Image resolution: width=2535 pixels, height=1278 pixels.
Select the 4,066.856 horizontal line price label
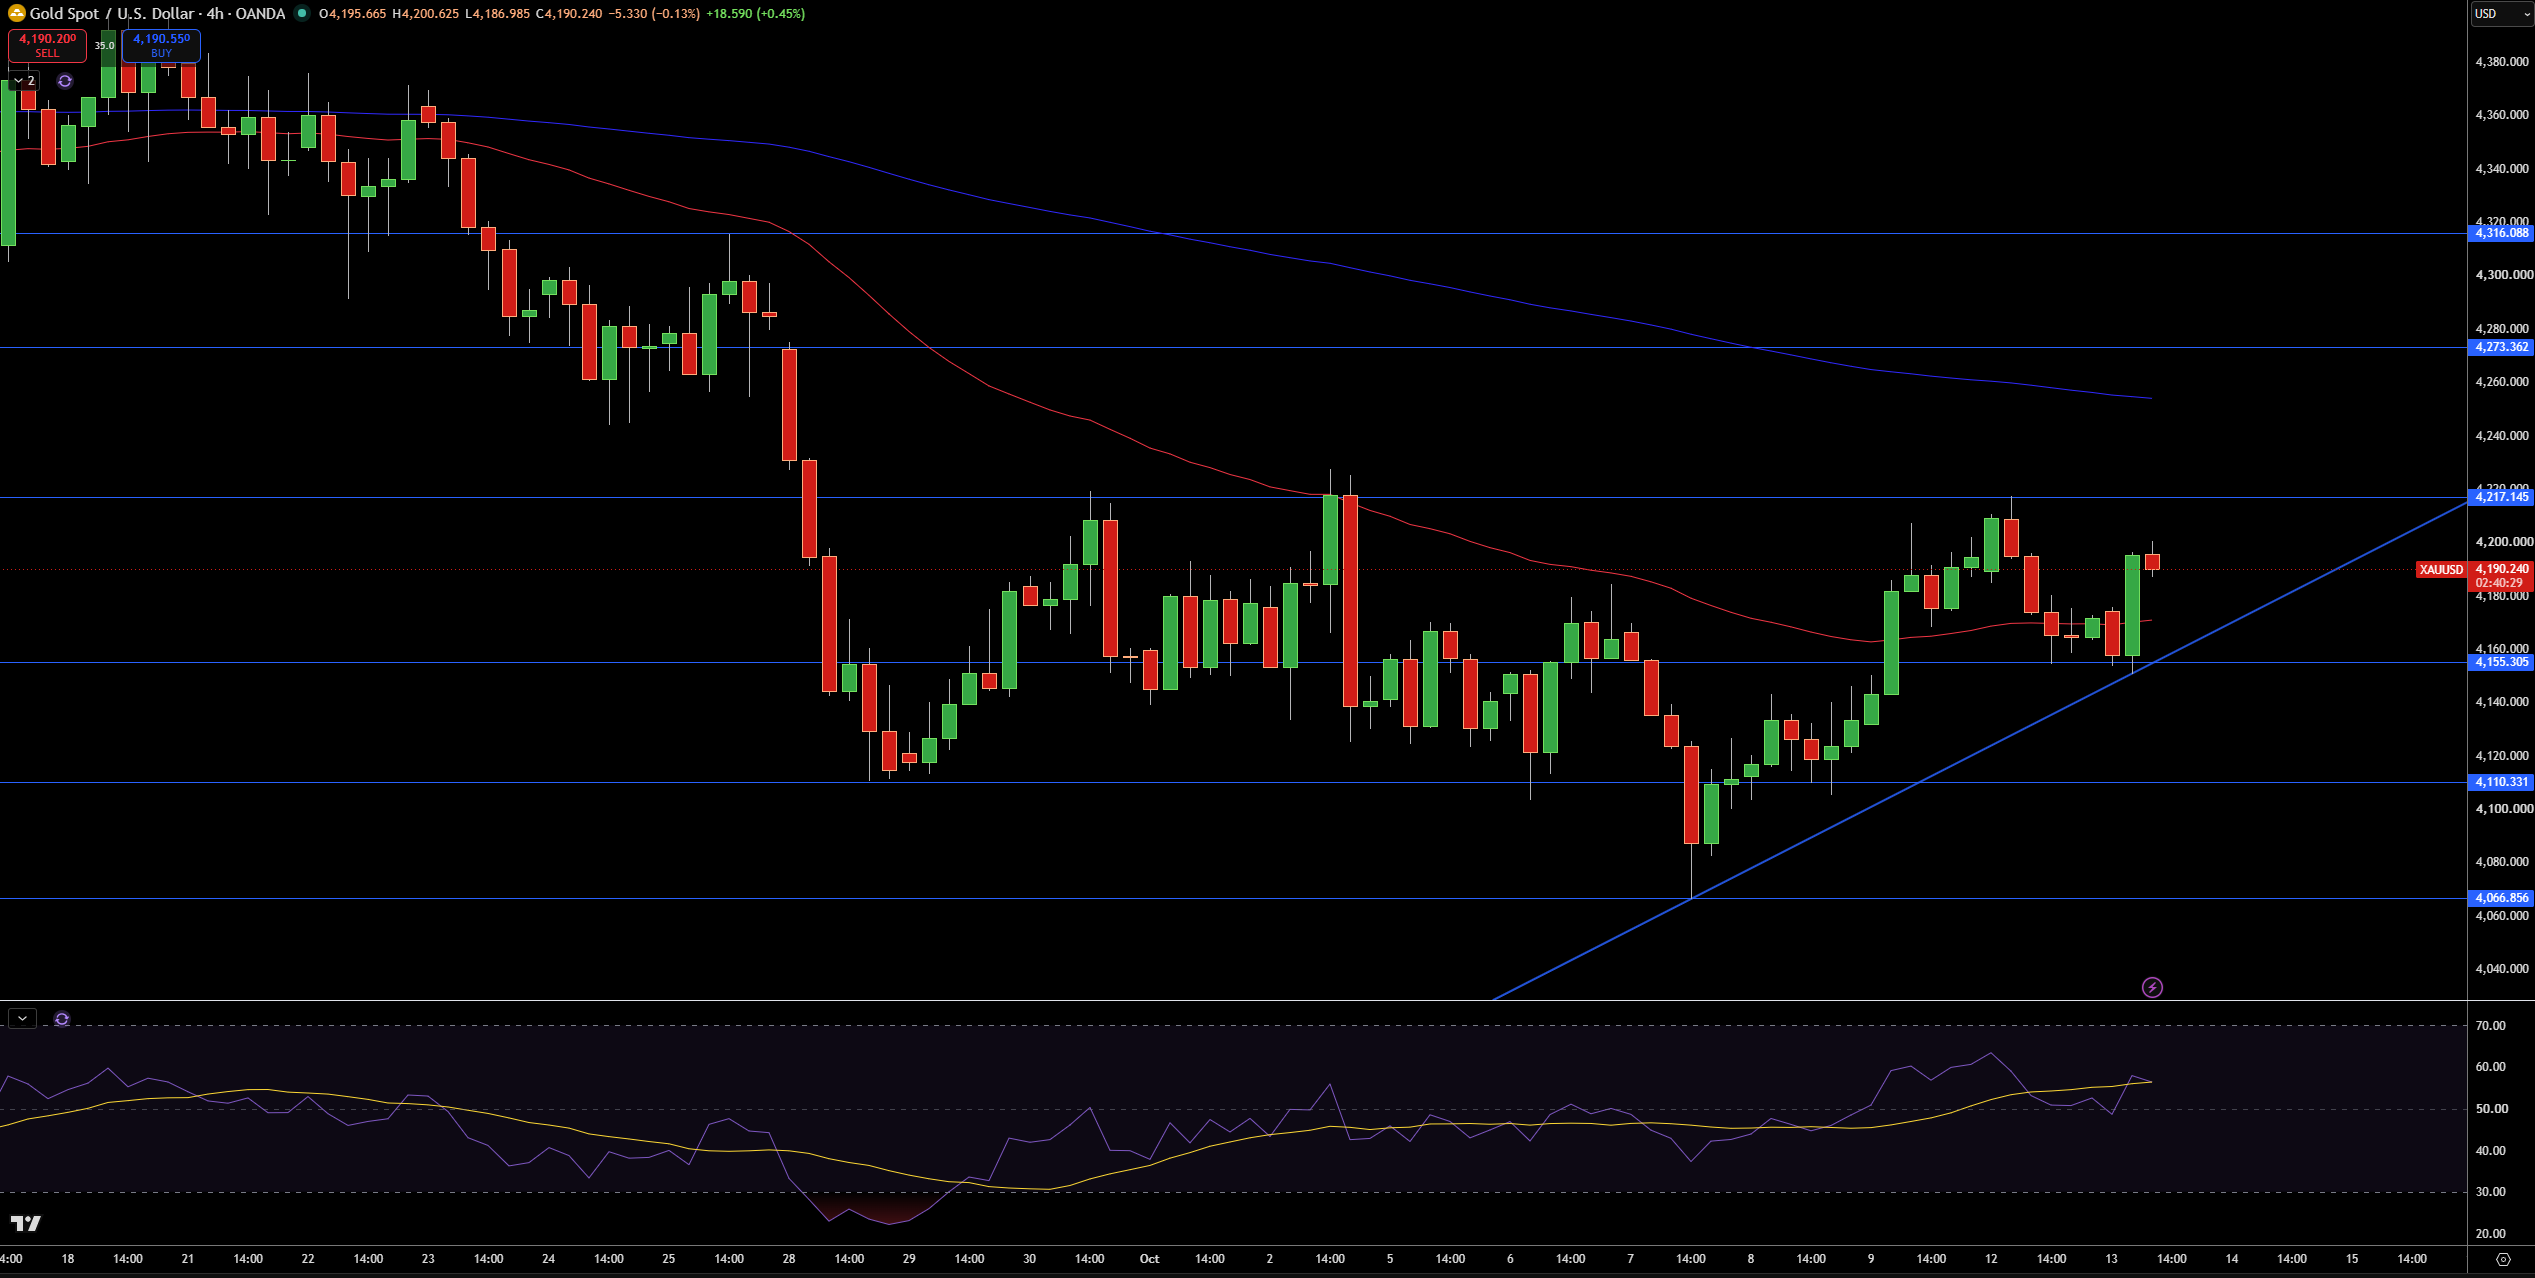point(2501,898)
